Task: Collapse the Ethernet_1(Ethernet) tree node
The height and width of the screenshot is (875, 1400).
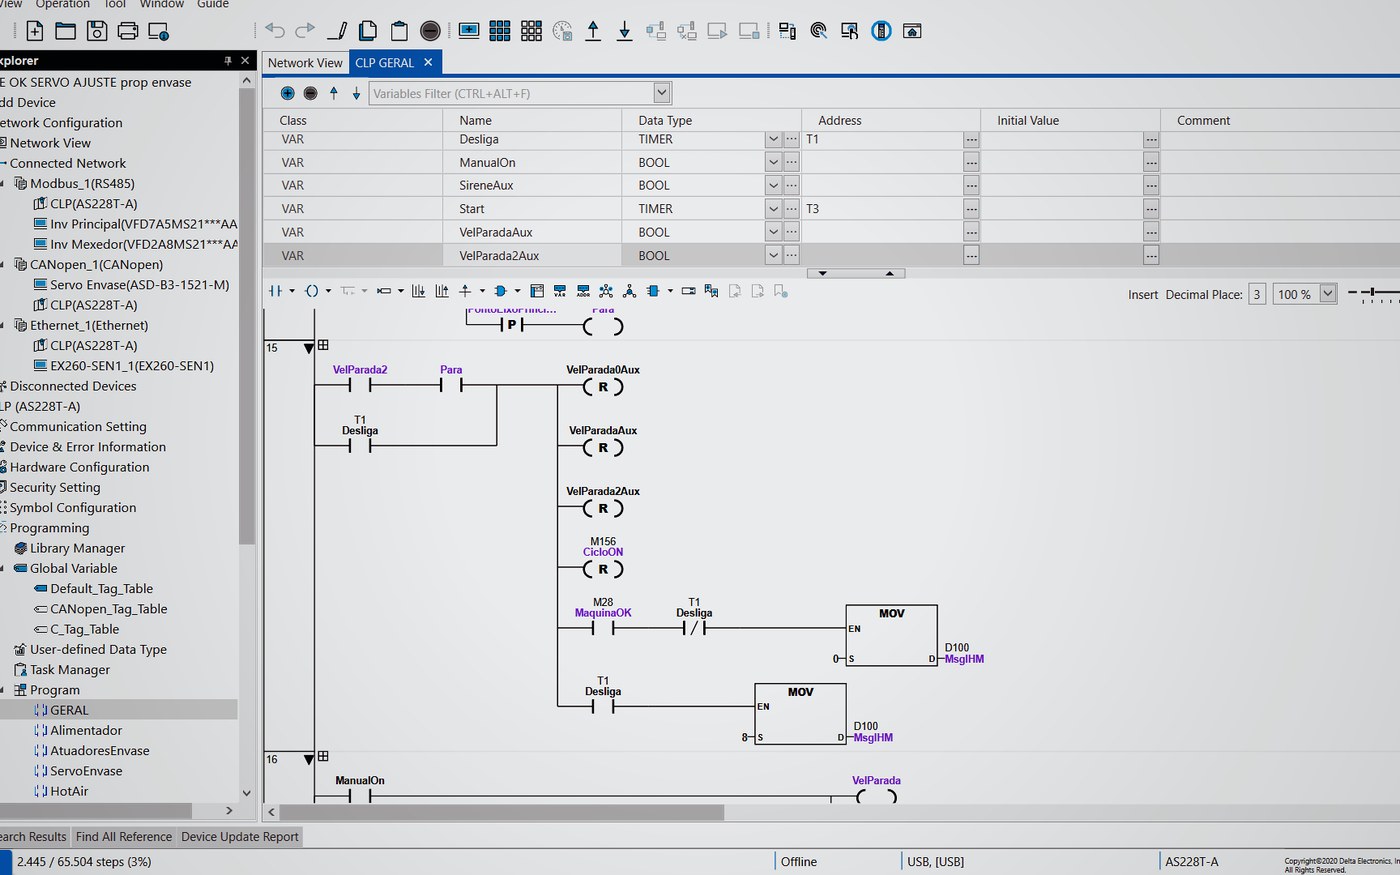Action: tap(3, 325)
